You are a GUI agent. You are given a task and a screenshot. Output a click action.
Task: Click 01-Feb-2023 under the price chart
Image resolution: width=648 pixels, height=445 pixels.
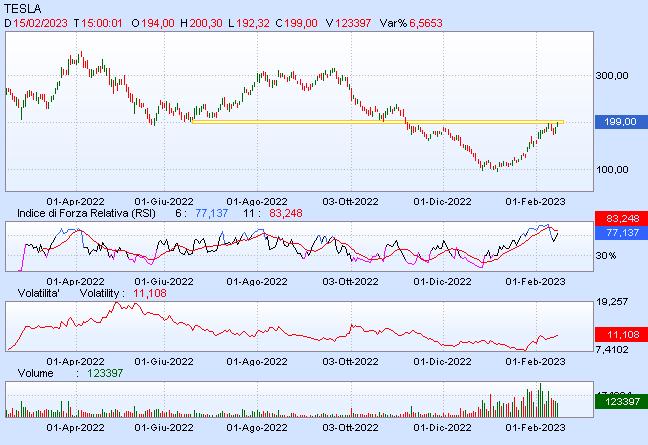click(535, 202)
